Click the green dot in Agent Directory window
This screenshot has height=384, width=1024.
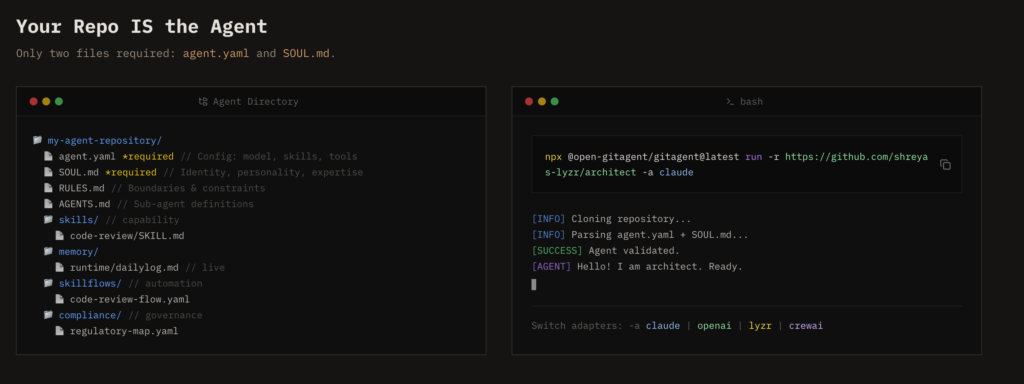click(59, 101)
